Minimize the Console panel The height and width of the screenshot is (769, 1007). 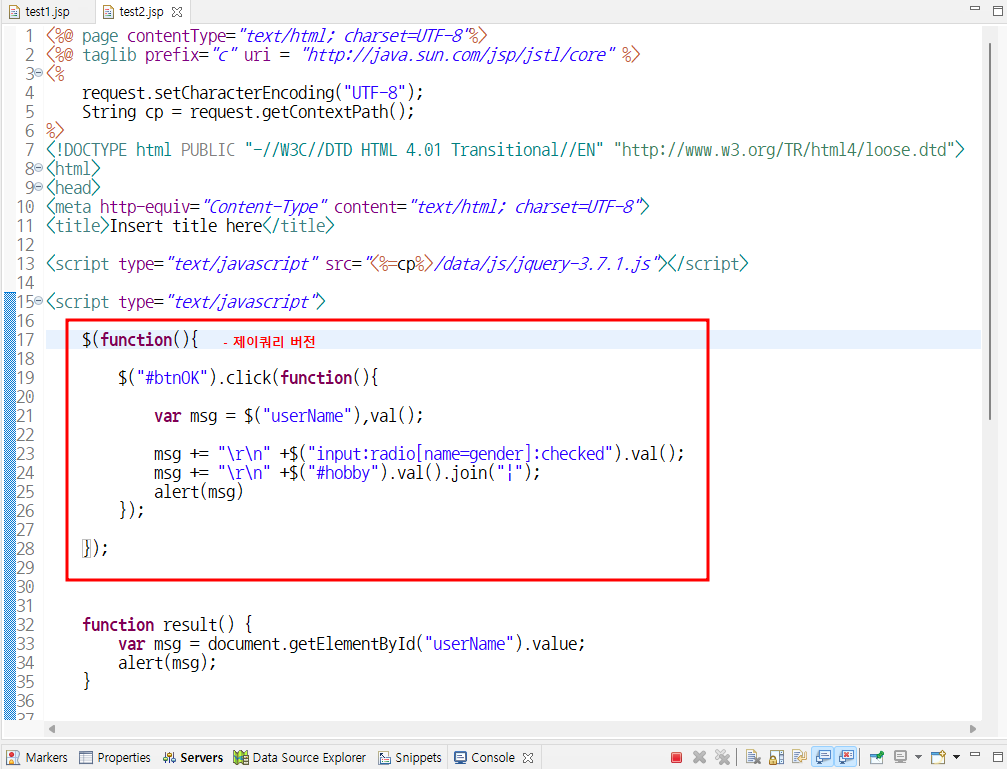click(975, 754)
